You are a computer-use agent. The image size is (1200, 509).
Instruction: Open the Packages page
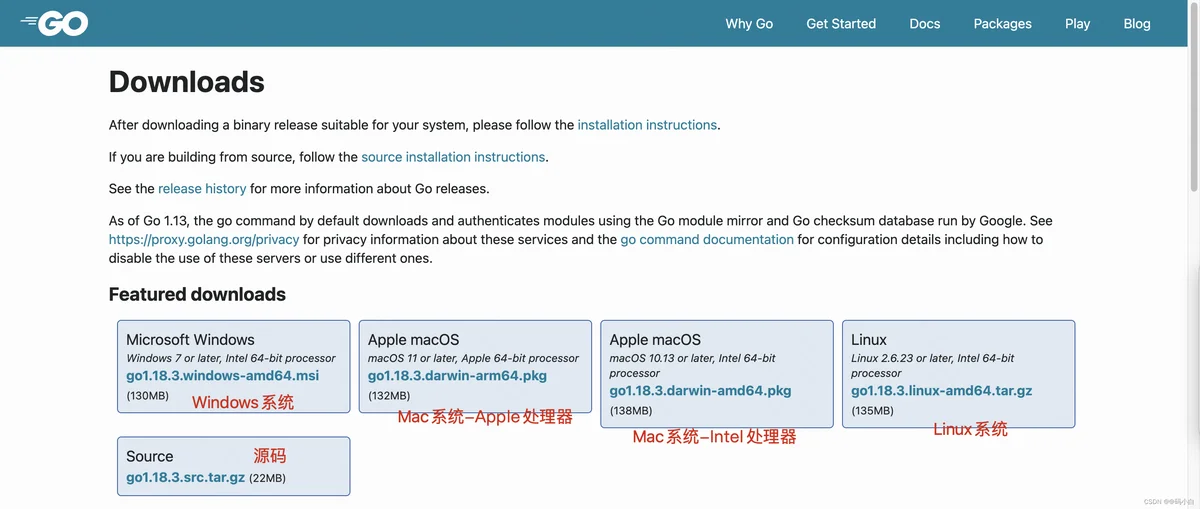tap(1002, 24)
